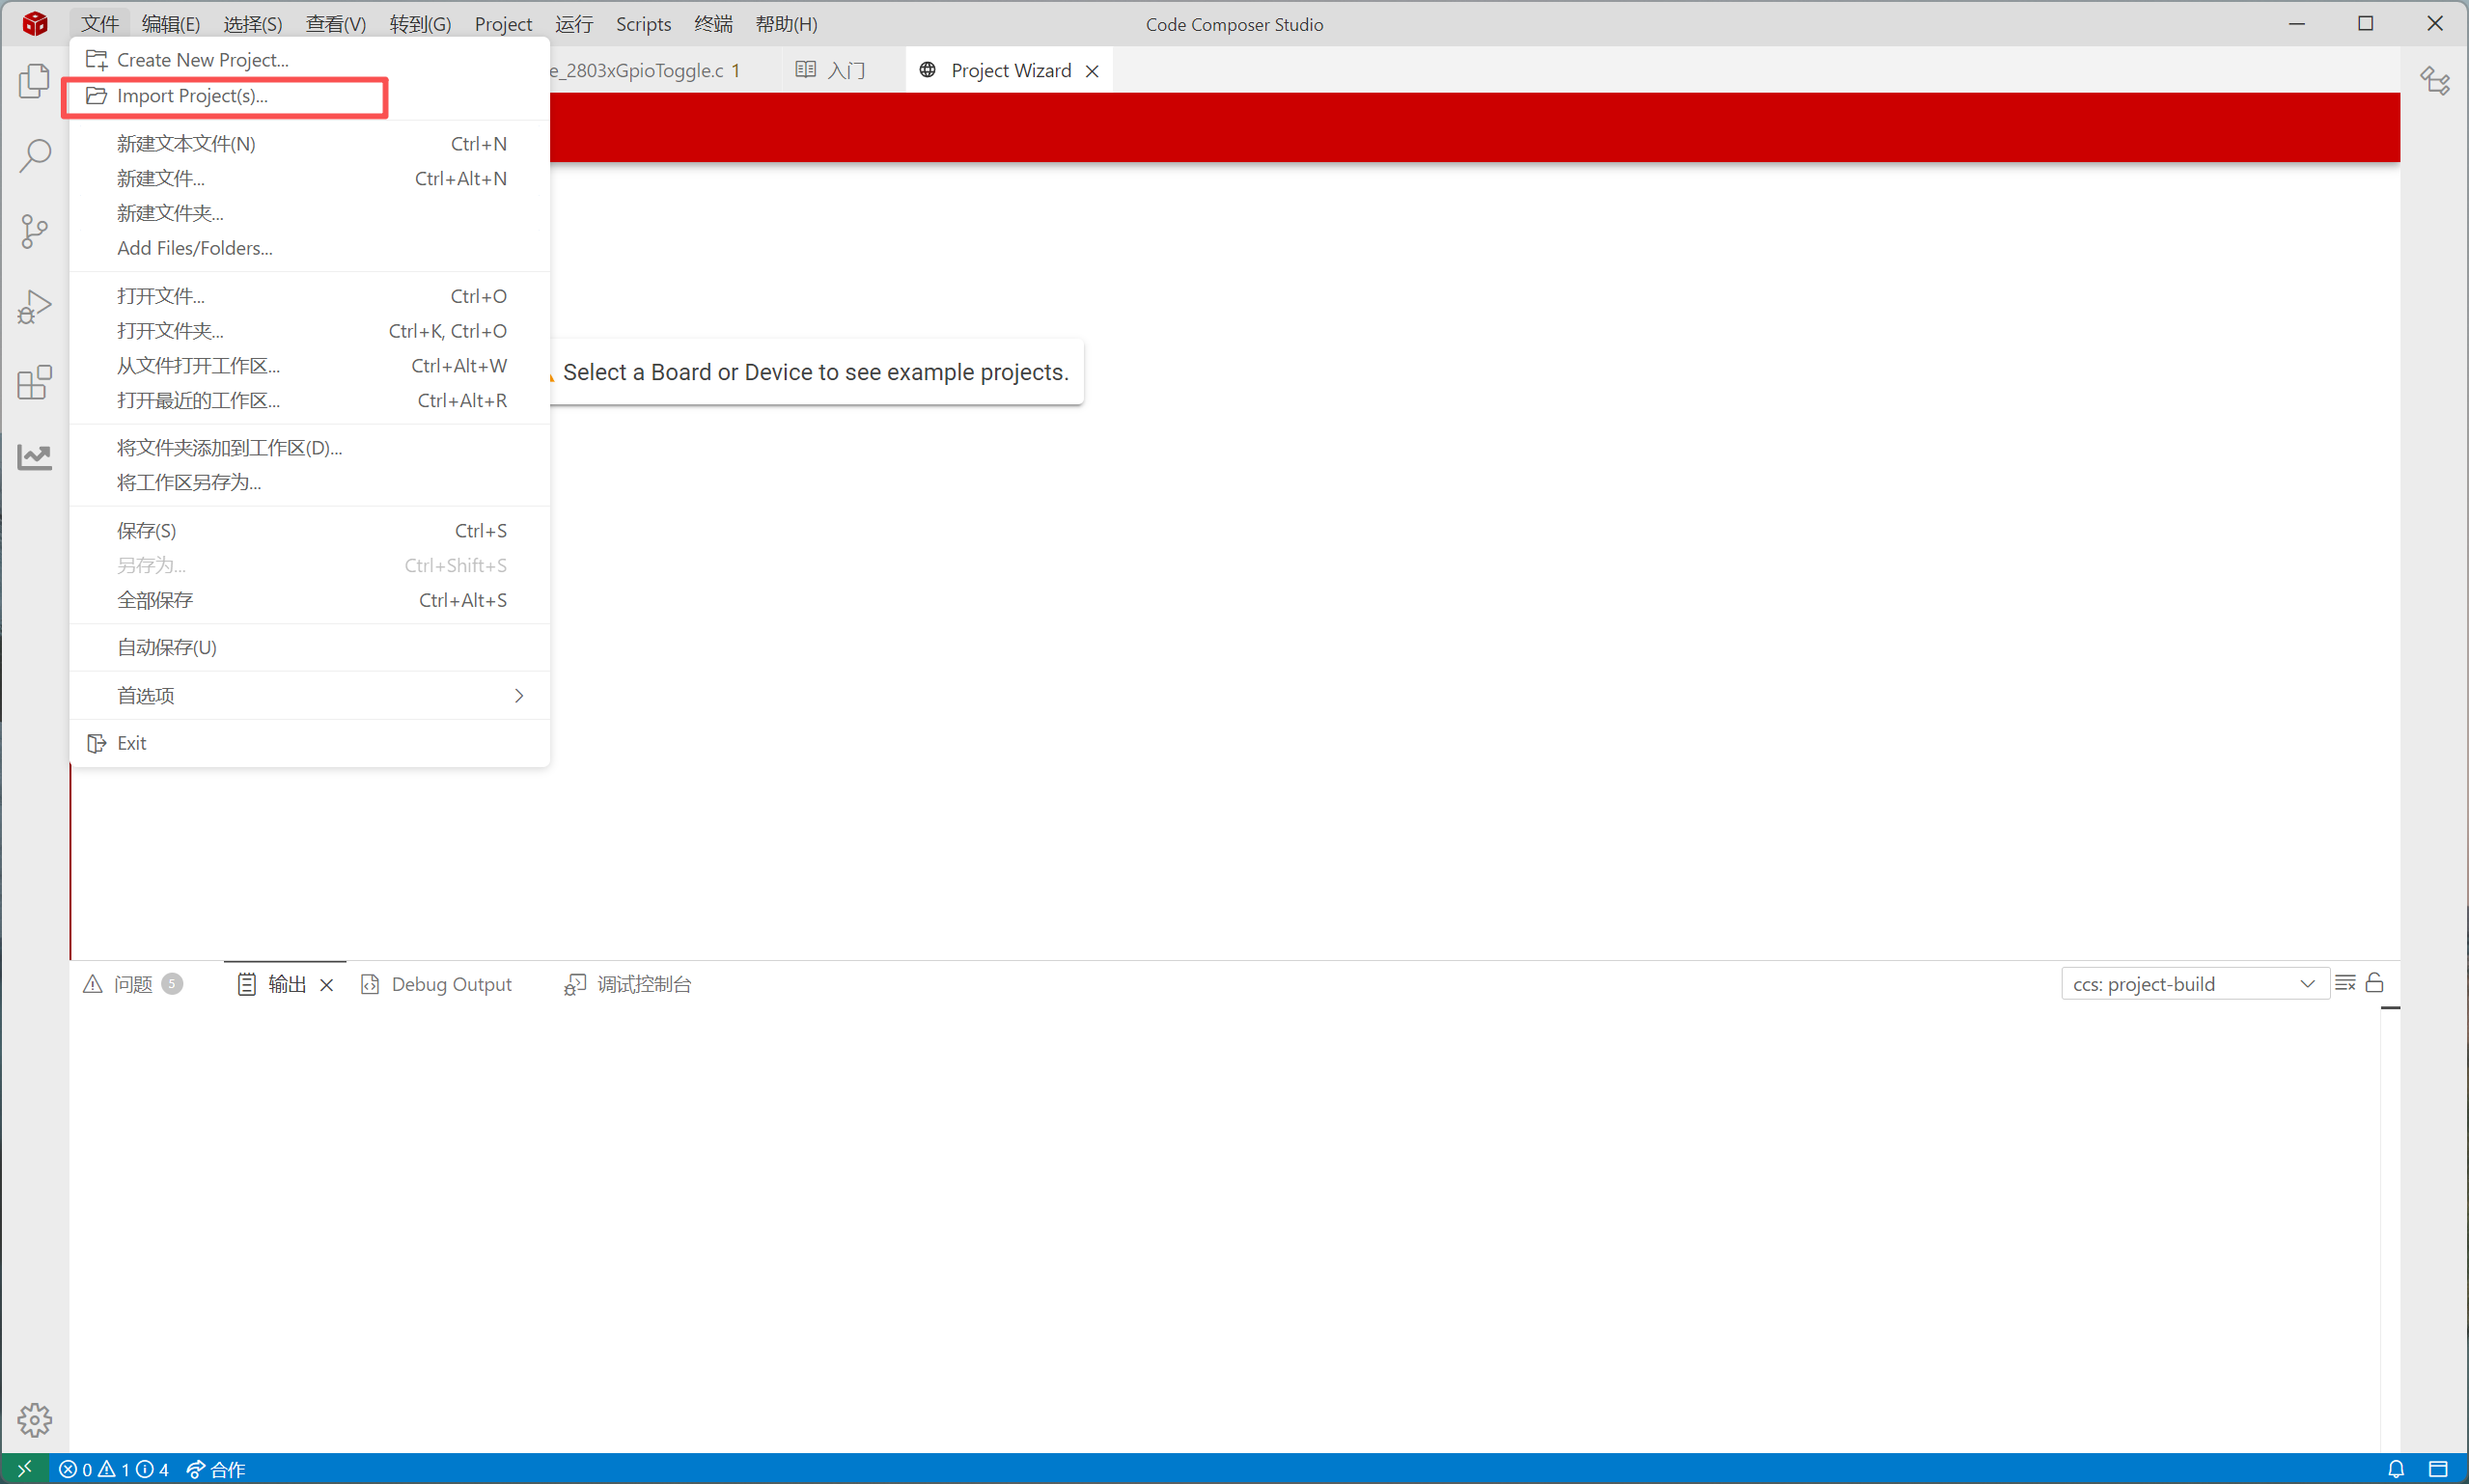
Task: Open the Manage gear icon
Action: coord(34,1419)
